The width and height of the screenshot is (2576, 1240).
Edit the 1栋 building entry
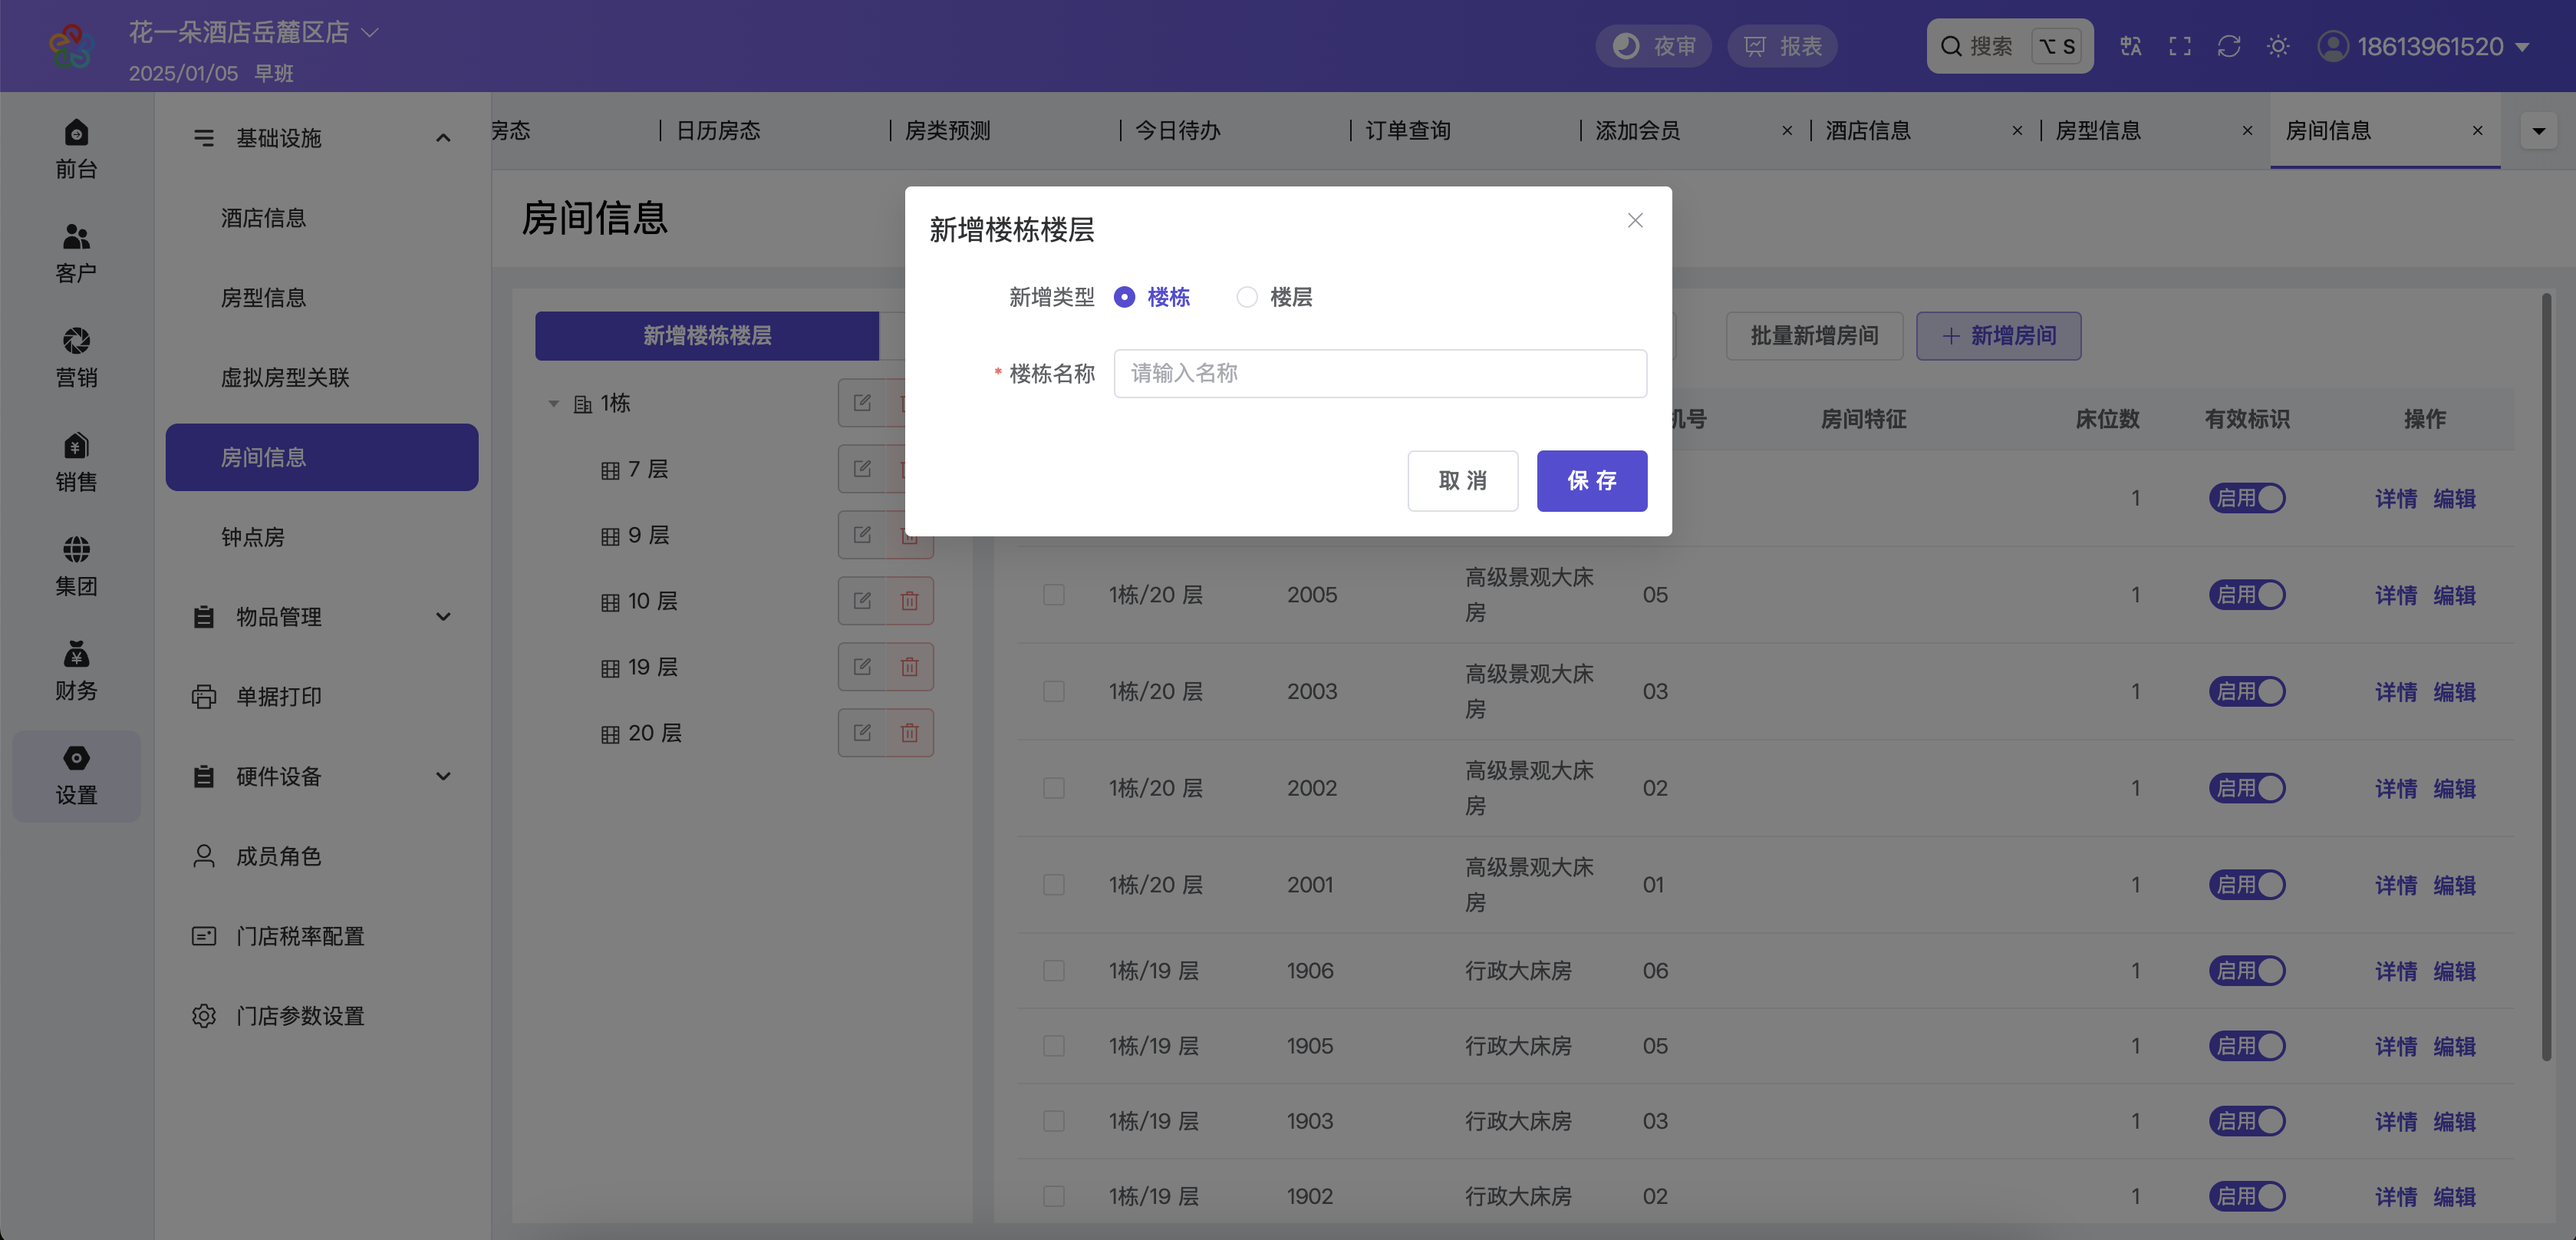click(862, 403)
